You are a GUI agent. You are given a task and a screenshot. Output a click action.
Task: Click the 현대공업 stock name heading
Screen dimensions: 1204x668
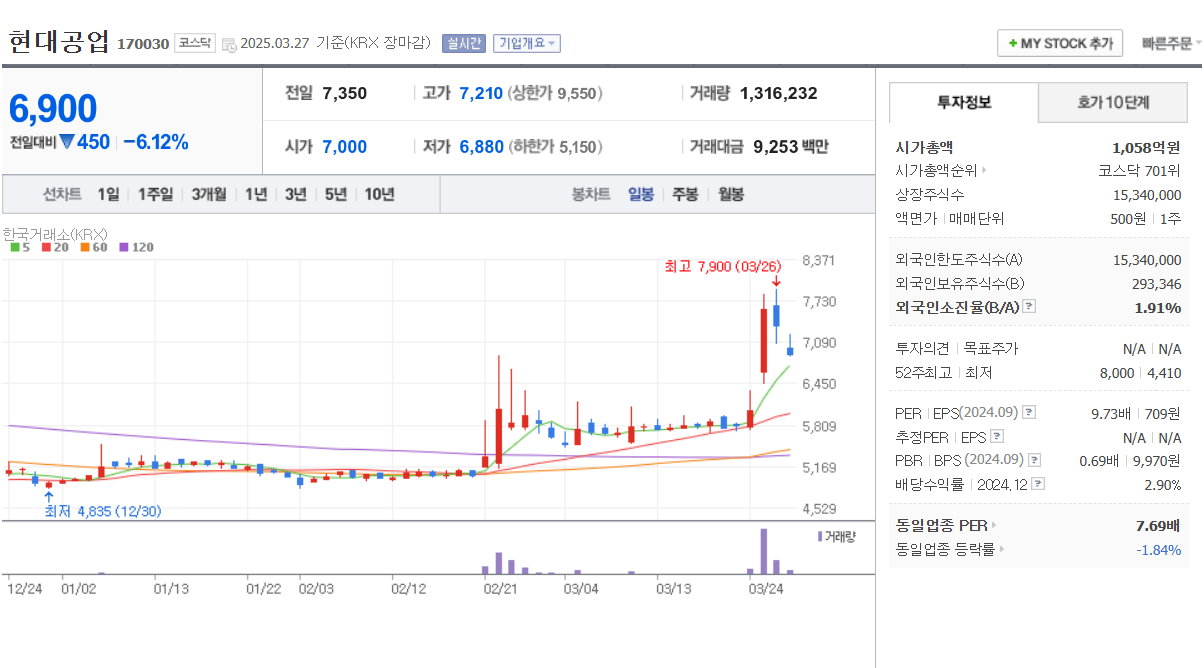(x=58, y=42)
